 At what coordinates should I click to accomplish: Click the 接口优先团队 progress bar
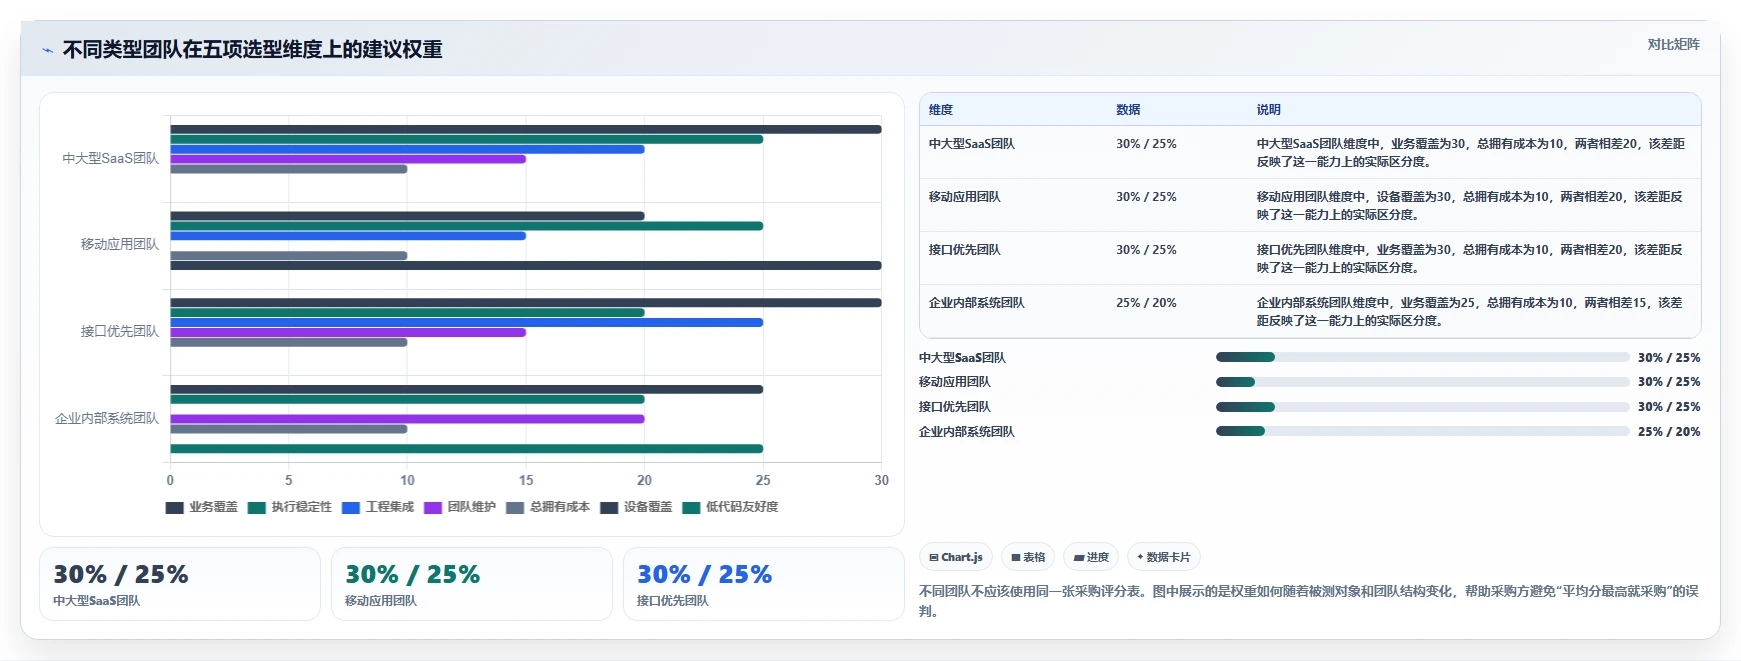click(x=1423, y=407)
